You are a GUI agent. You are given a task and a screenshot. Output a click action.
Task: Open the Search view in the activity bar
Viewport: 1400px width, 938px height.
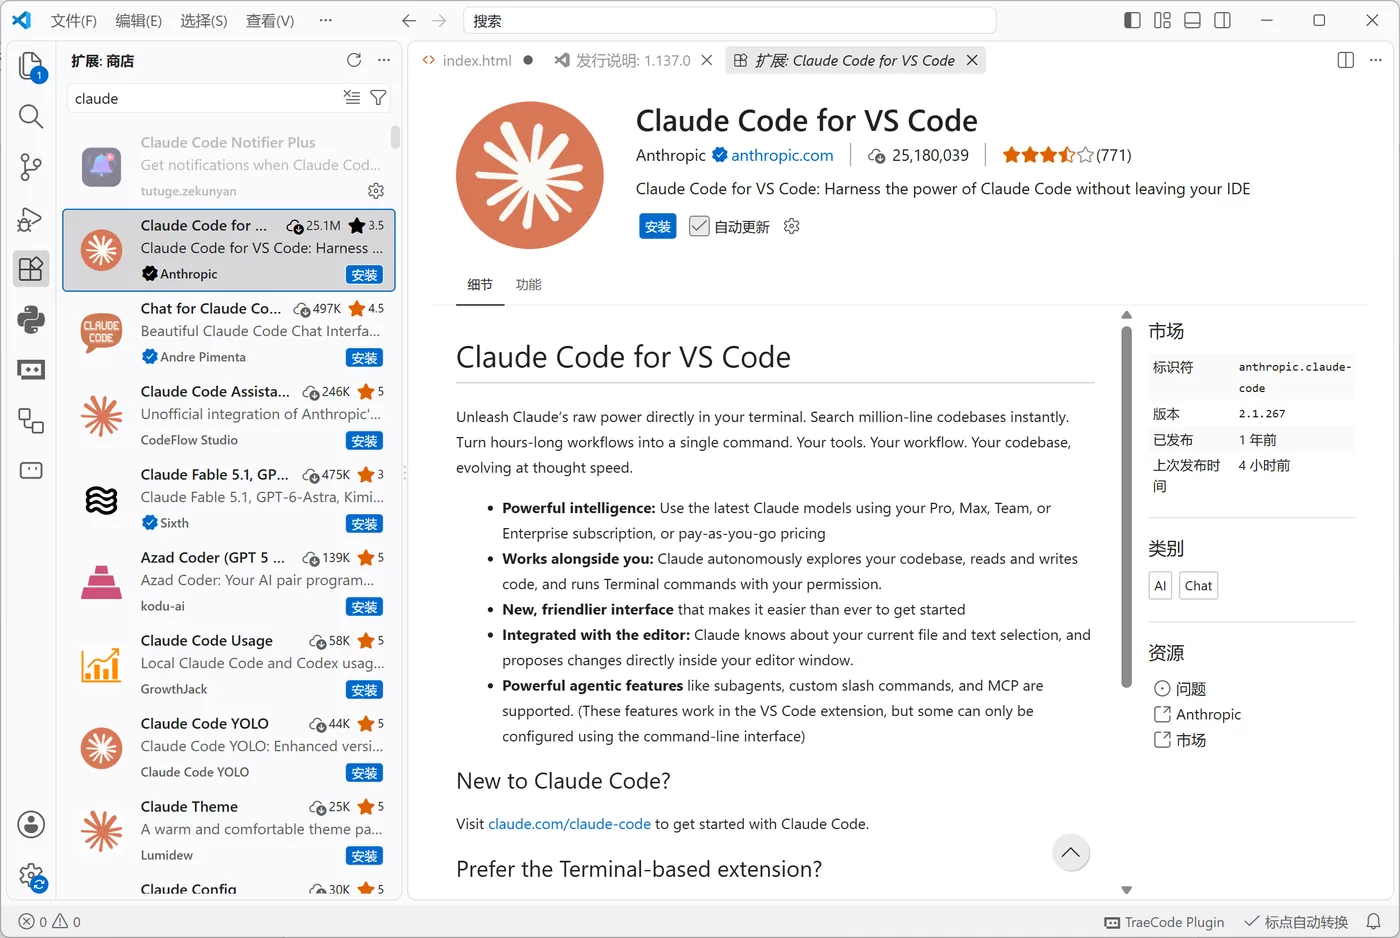point(31,117)
